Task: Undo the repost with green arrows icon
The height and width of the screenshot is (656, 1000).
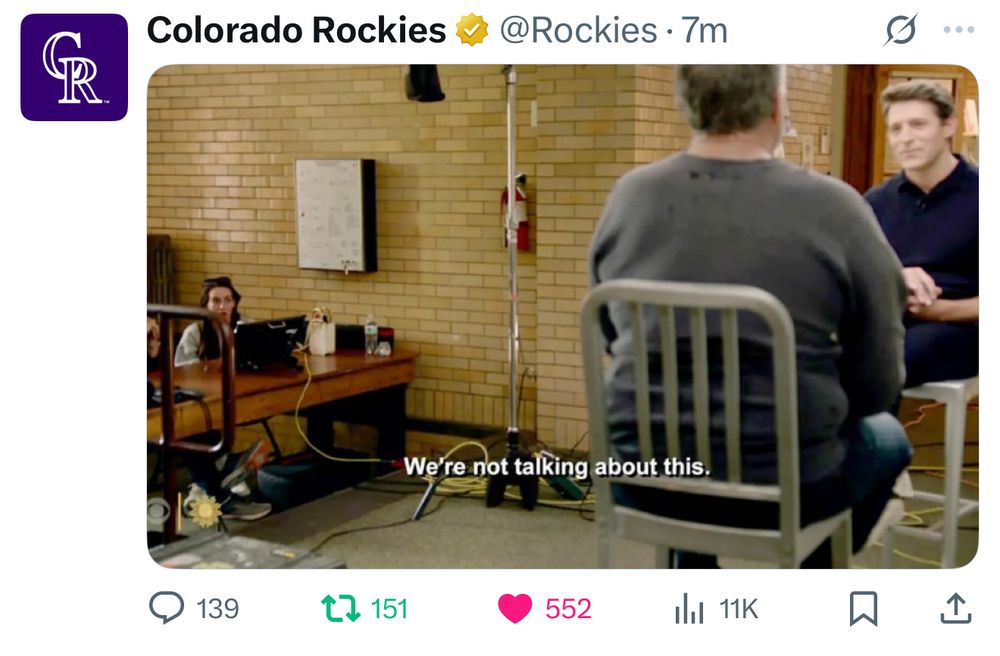Action: pos(341,608)
